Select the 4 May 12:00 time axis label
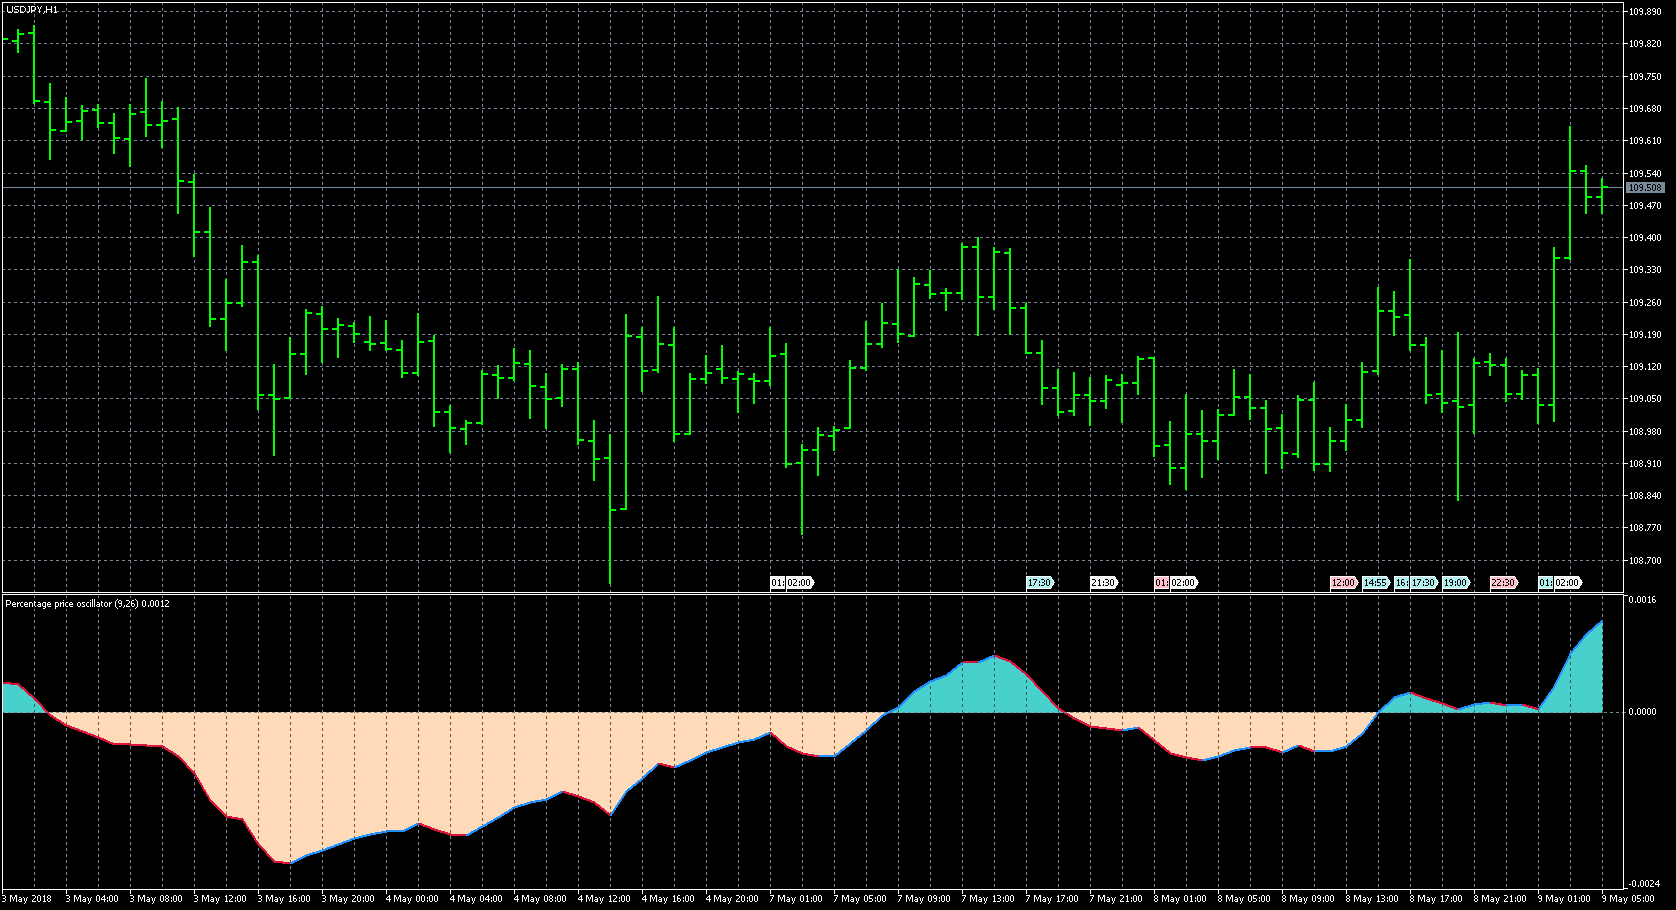Screen dimensions: 1676x910 click(604, 899)
